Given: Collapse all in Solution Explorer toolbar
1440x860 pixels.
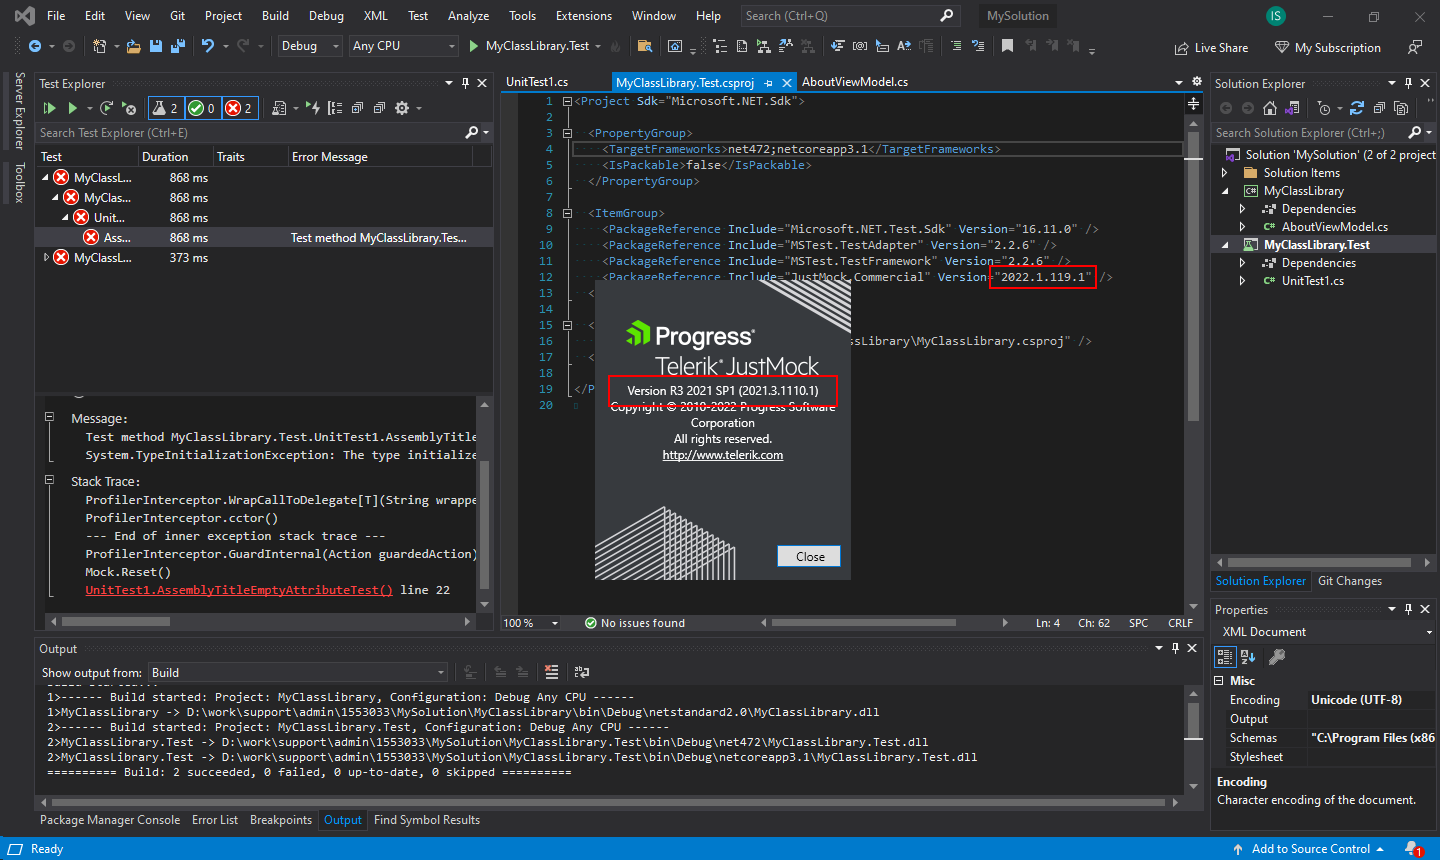Looking at the screenshot, I should click(1379, 108).
